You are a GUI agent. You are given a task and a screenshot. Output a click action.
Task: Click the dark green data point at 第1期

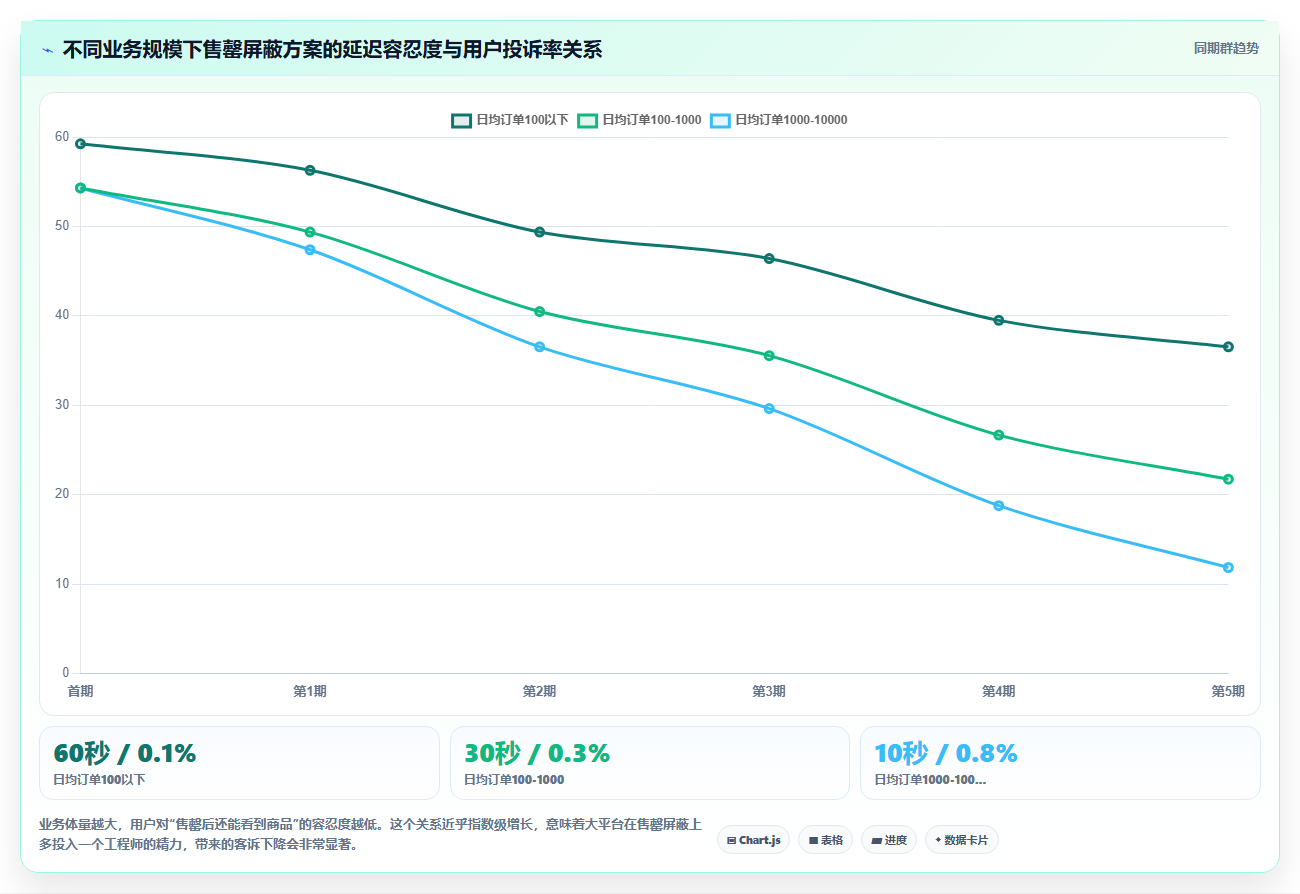tap(310, 170)
